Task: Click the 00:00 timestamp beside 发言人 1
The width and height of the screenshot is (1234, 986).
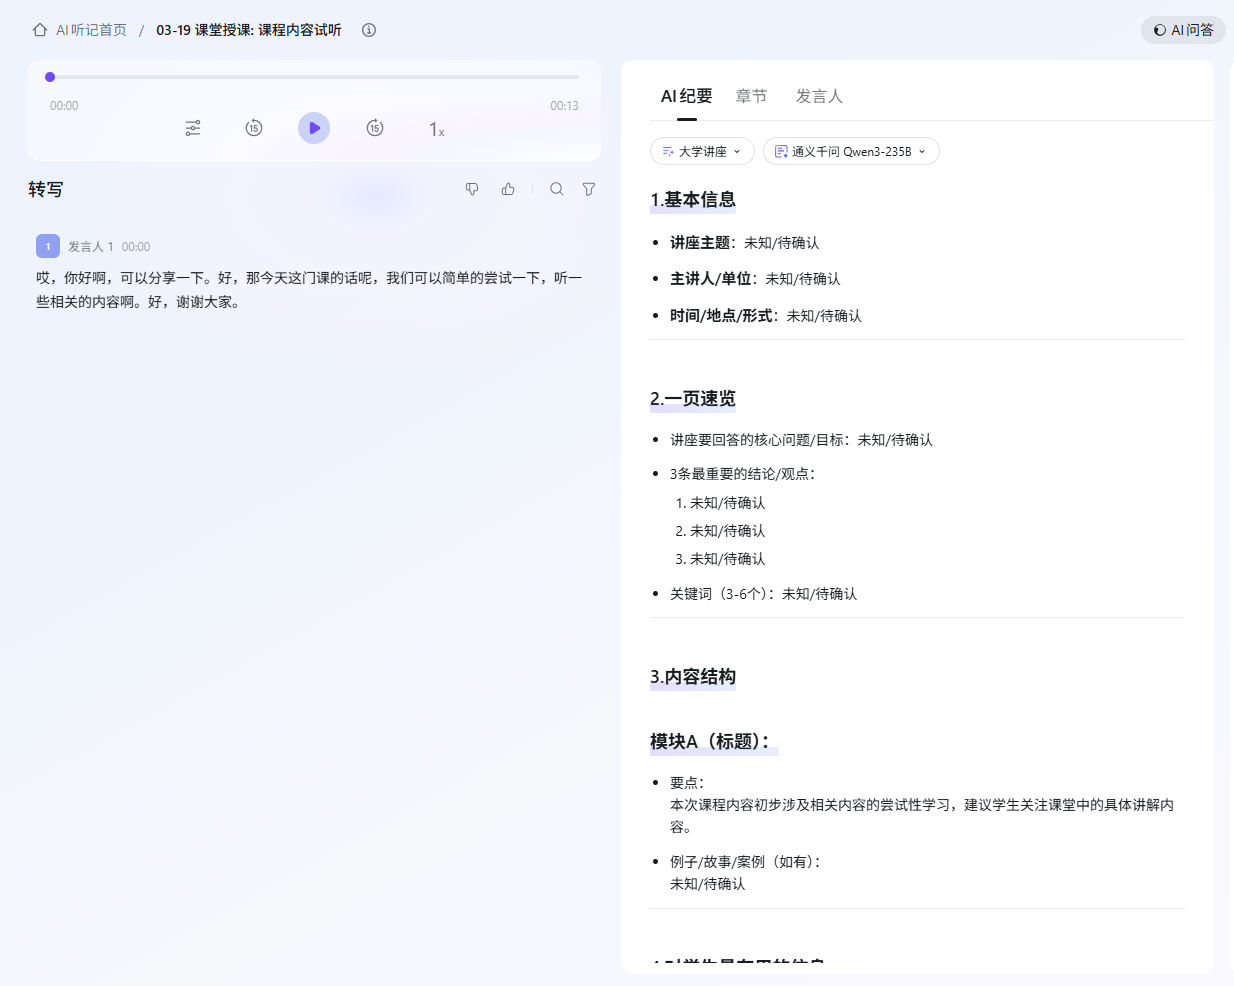Action: pyautogui.click(x=136, y=247)
